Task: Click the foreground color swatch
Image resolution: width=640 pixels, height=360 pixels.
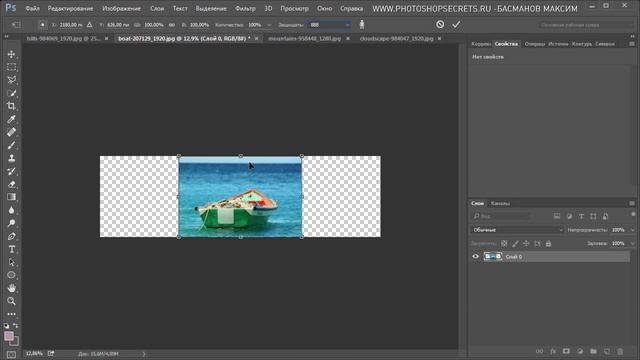Action: [9, 336]
